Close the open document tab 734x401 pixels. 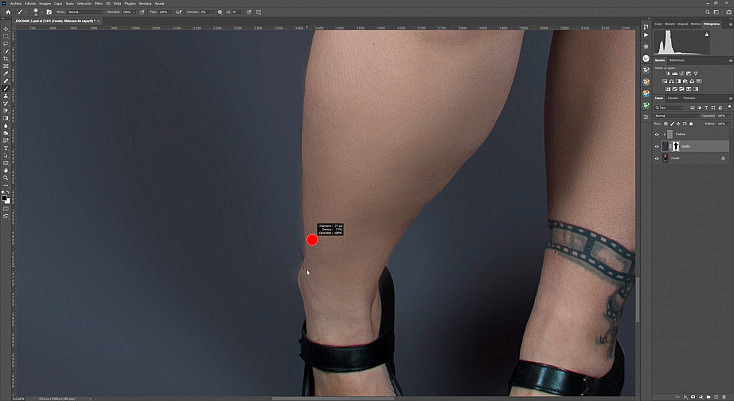tap(99, 21)
